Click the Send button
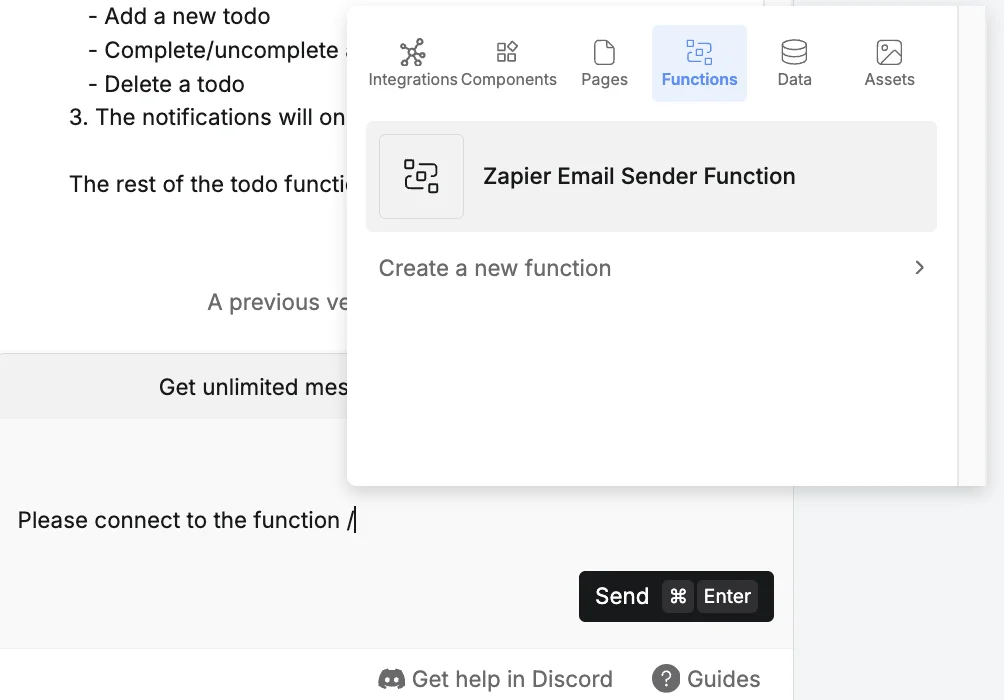The height and width of the screenshot is (700, 1004). click(676, 596)
